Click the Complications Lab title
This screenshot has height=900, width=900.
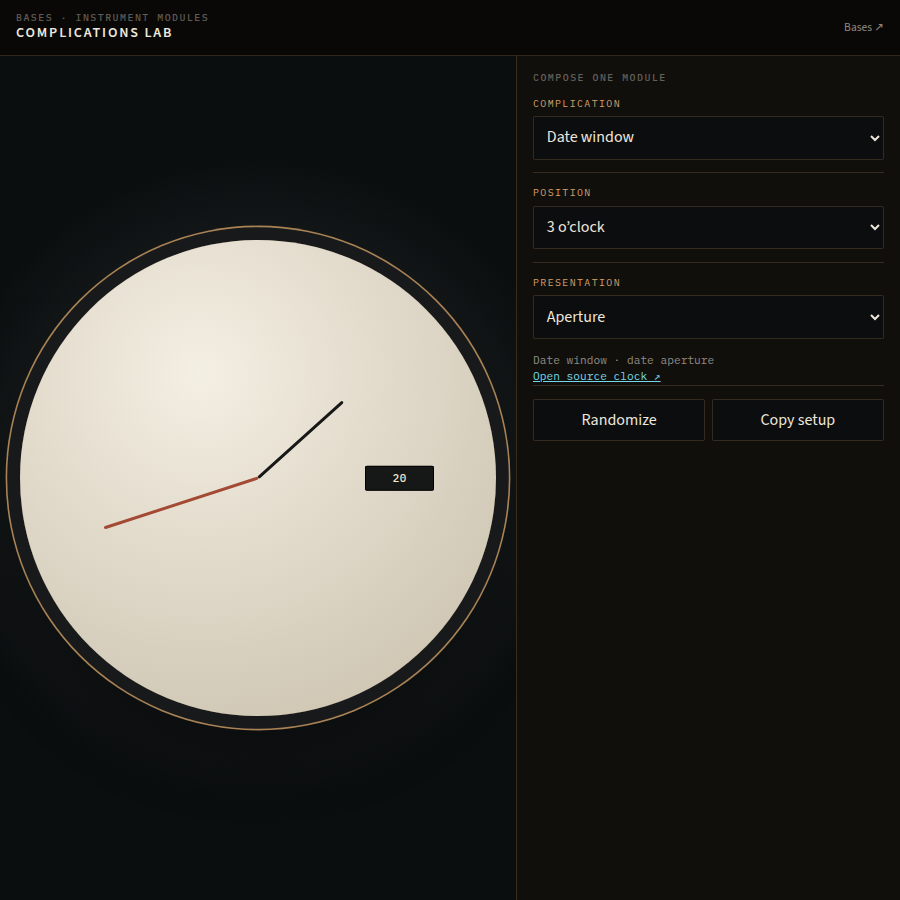coord(94,33)
